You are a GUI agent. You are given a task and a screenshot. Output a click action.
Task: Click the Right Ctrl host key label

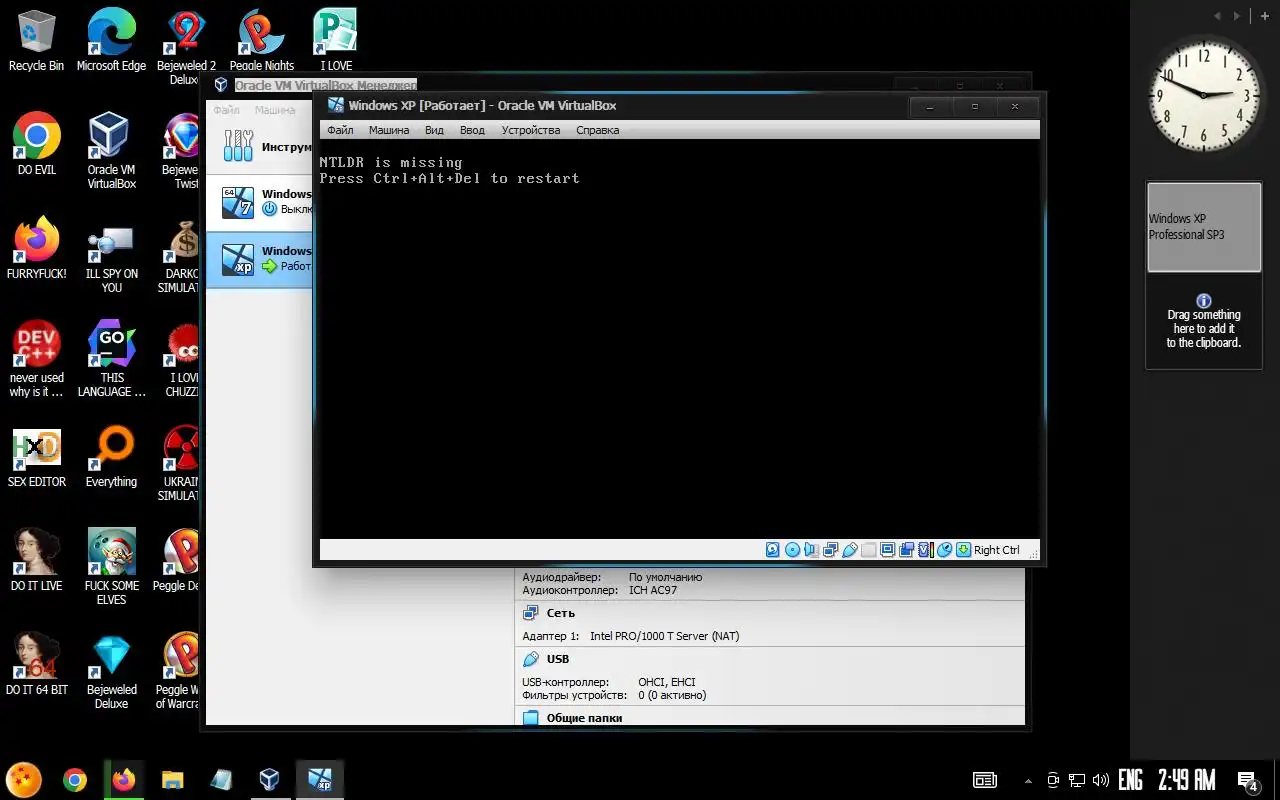click(x=997, y=550)
